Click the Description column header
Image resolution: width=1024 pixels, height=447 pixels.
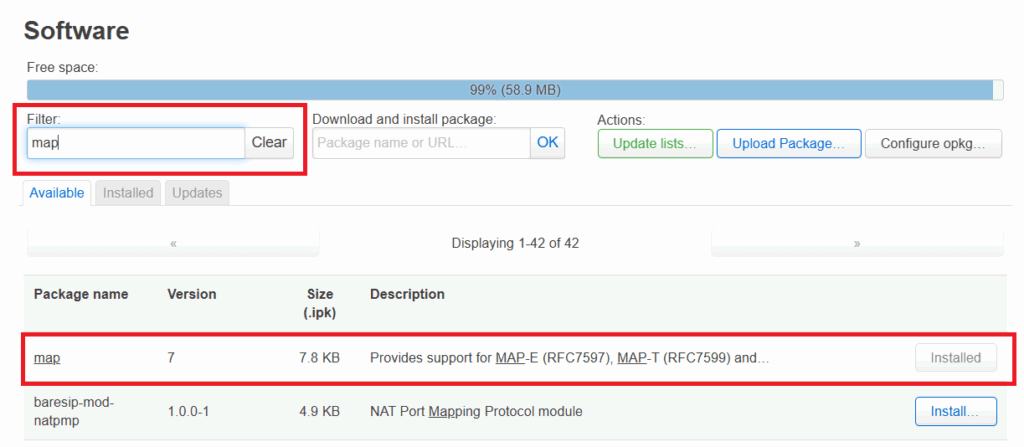(x=407, y=294)
